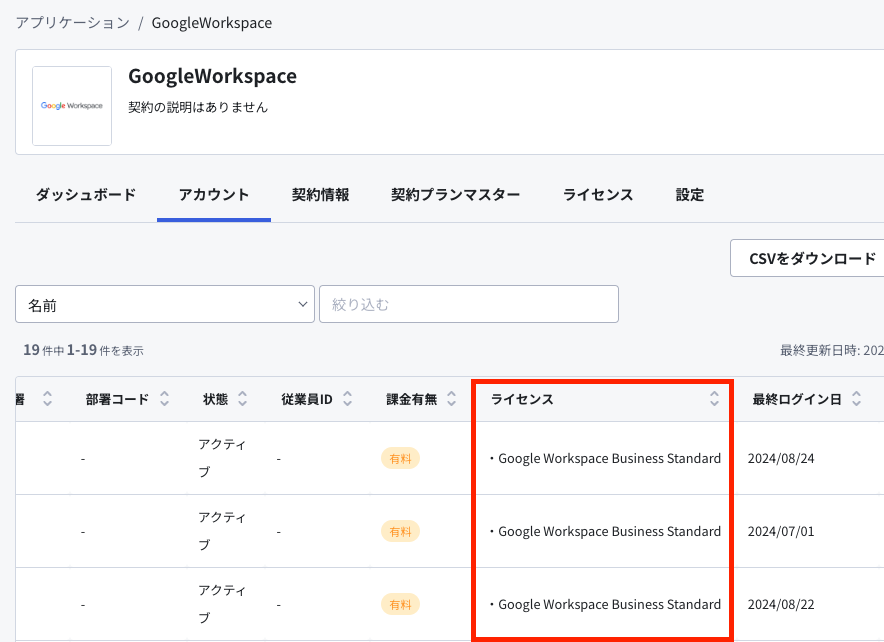Open the 設定 tab
Screen dimensions: 884x642
tap(689, 194)
